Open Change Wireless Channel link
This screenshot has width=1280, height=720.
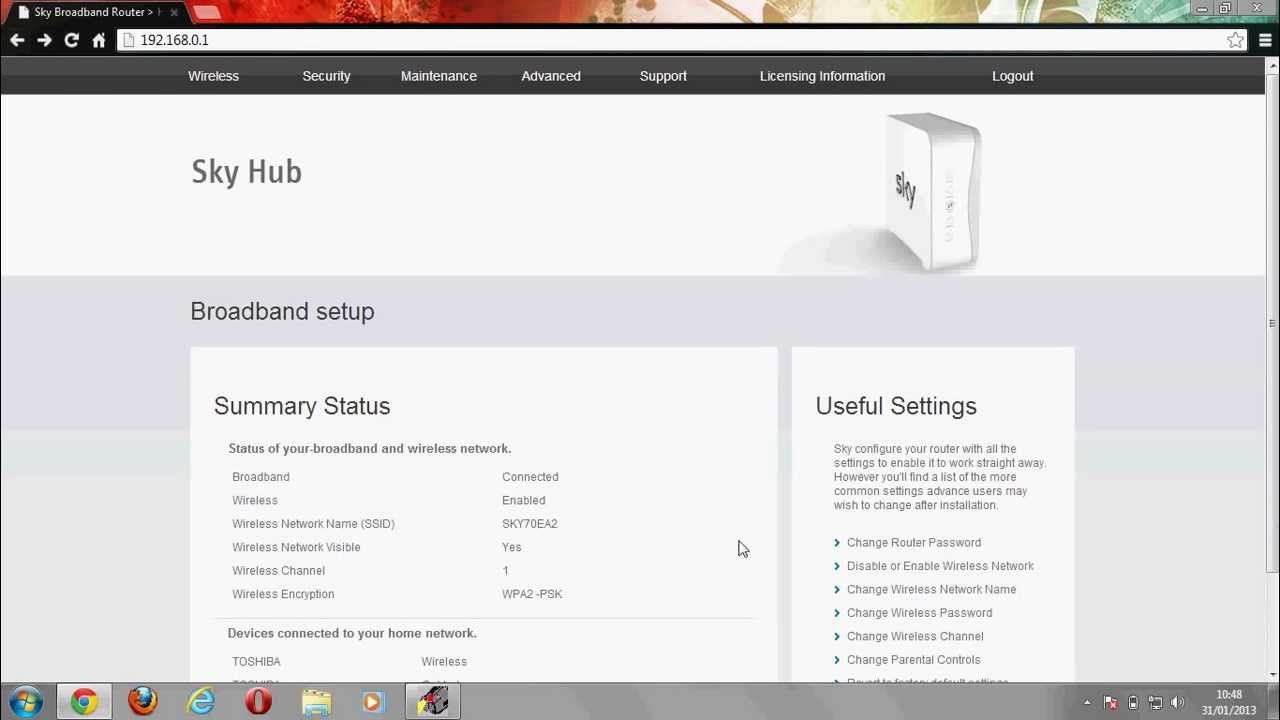pos(915,636)
